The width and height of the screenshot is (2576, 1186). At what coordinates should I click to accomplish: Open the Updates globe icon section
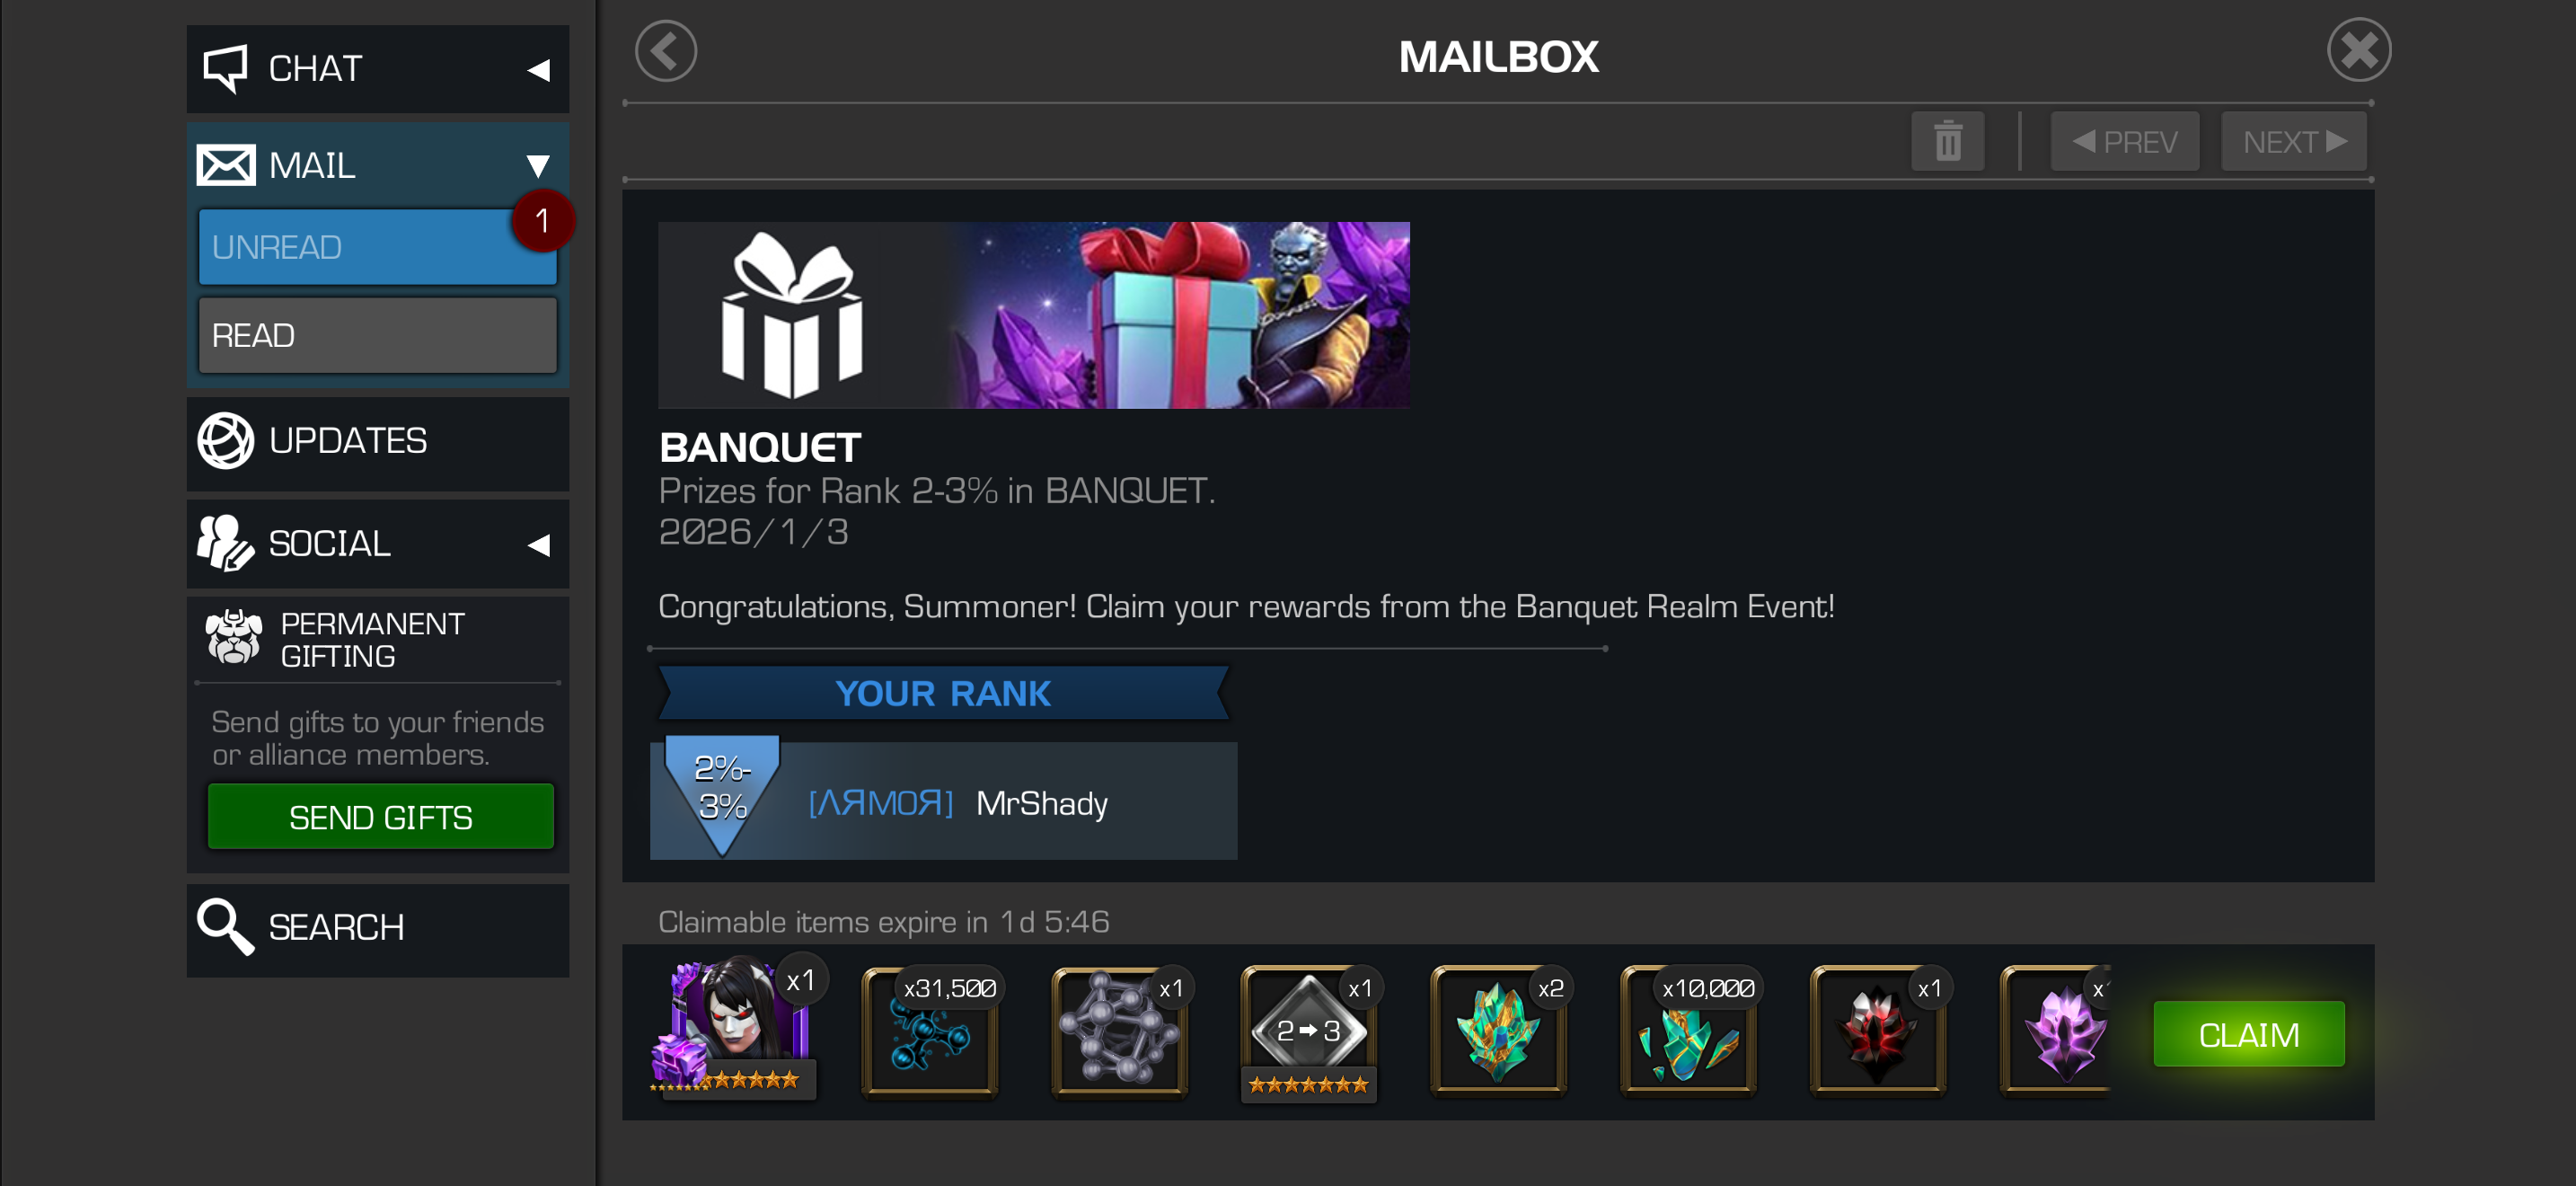378,441
